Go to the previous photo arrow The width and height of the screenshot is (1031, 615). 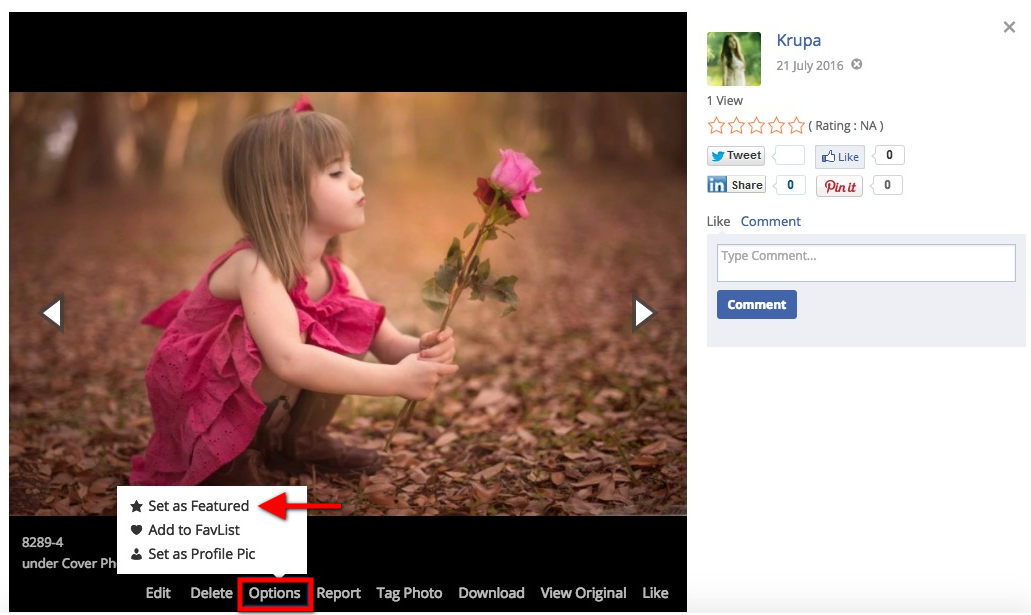click(52, 313)
